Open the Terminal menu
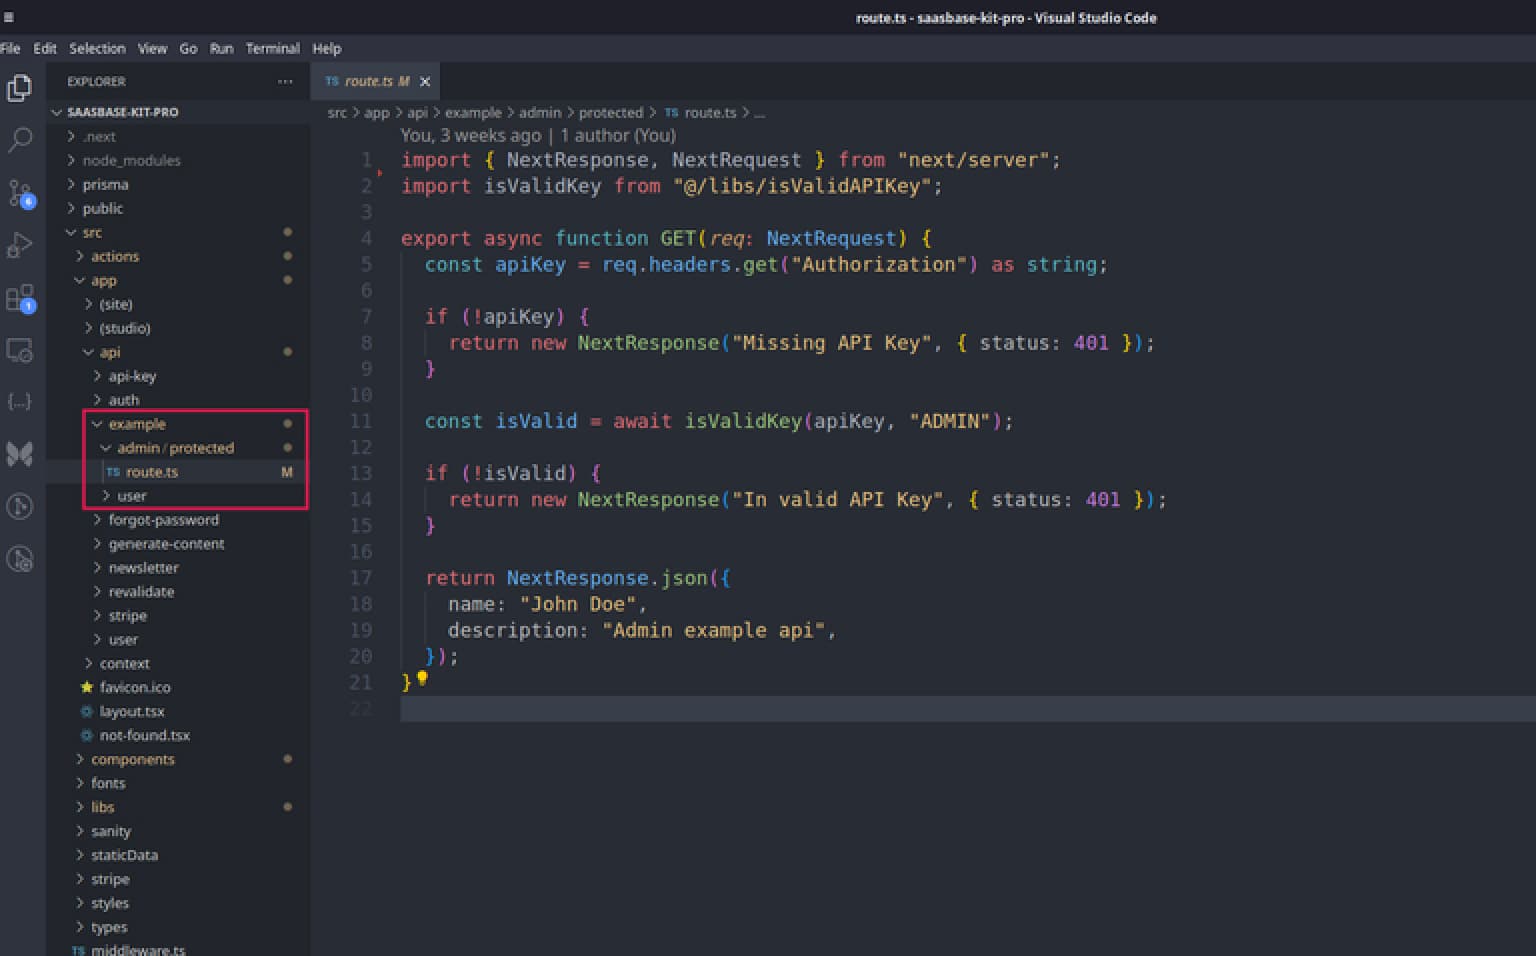This screenshot has width=1536, height=956. [x=272, y=48]
